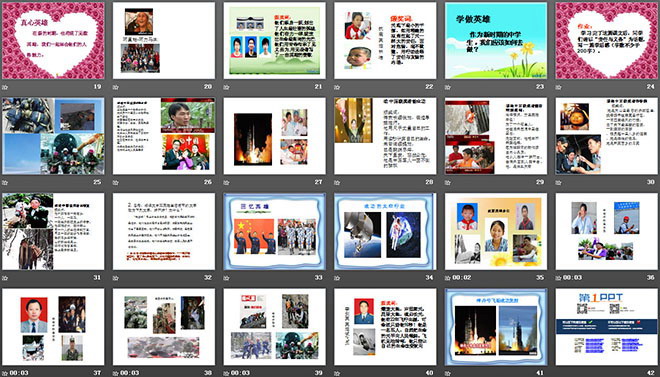Image resolution: width=660 pixels, height=377 pixels.
Task: Click slide number label 28
Action: point(429,182)
